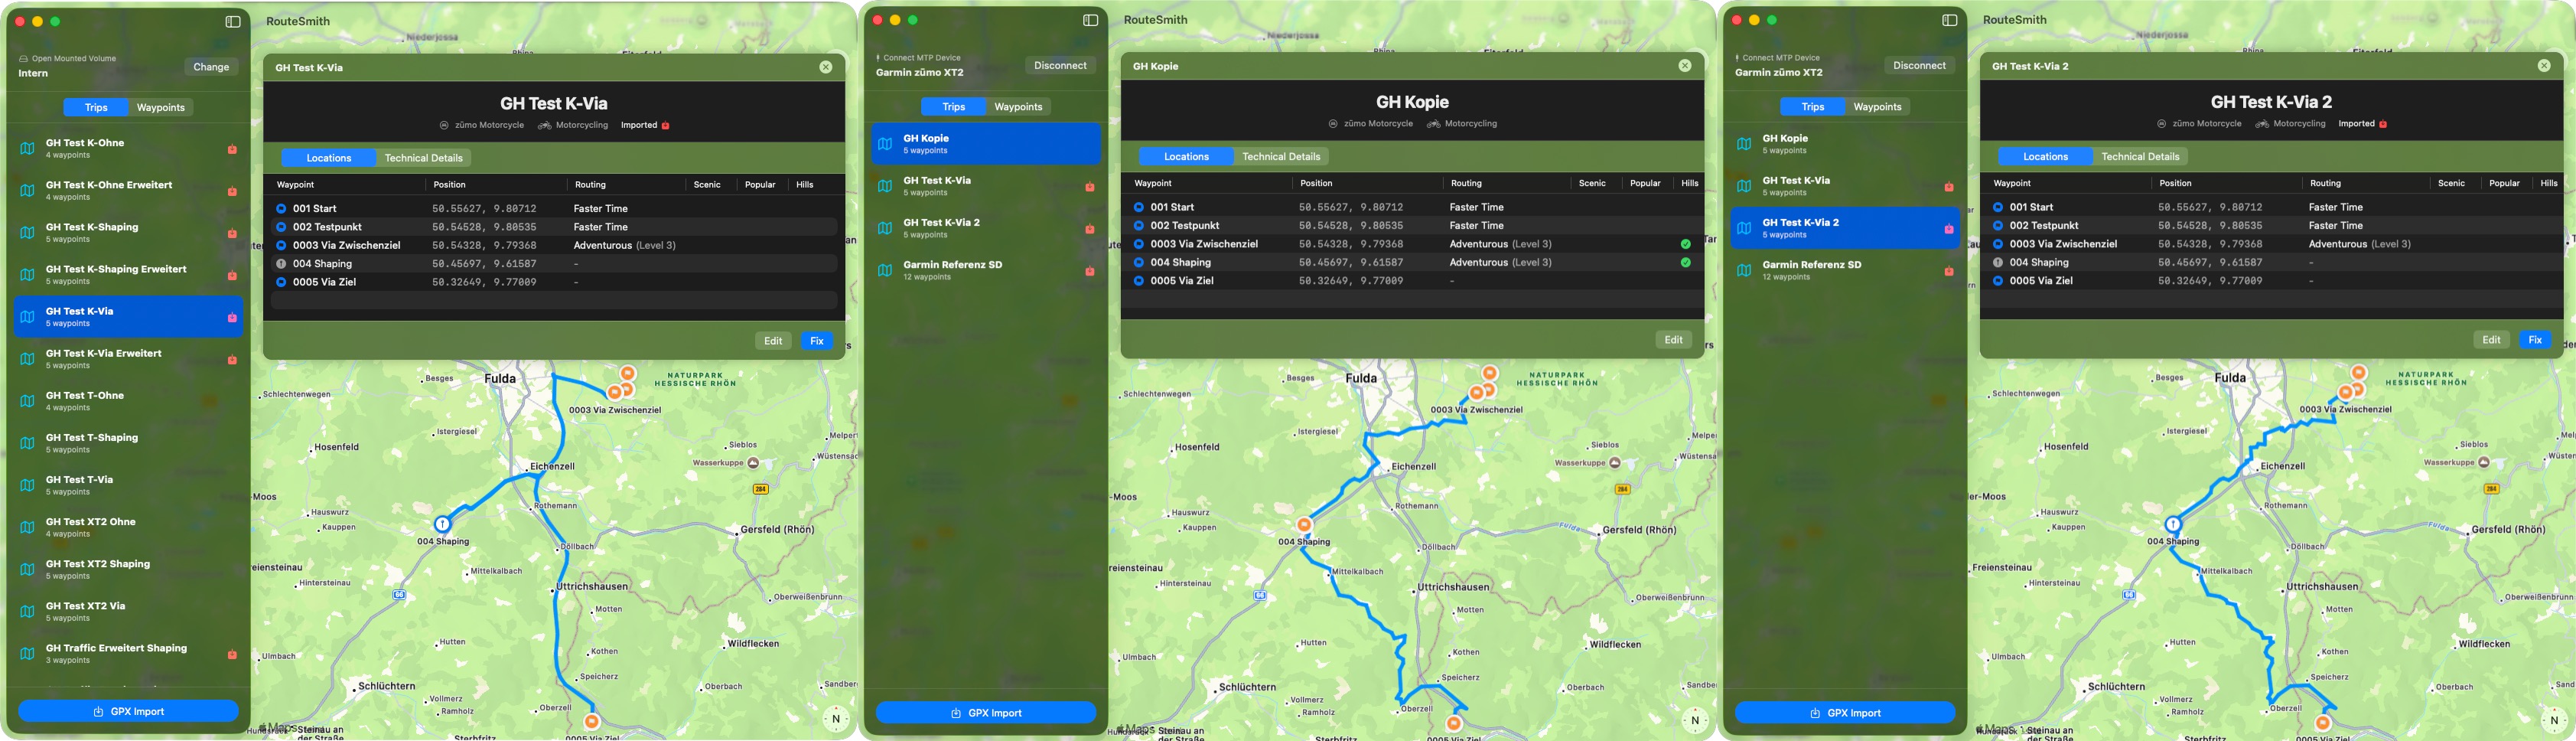
Task: Select the Locations tab in the GH Kopie panel
Action: [x=1186, y=156]
